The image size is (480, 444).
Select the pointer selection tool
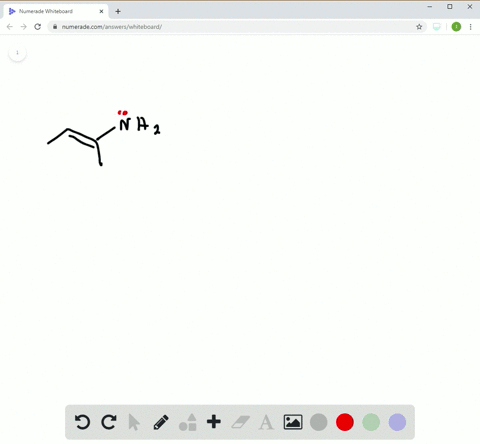(134, 422)
